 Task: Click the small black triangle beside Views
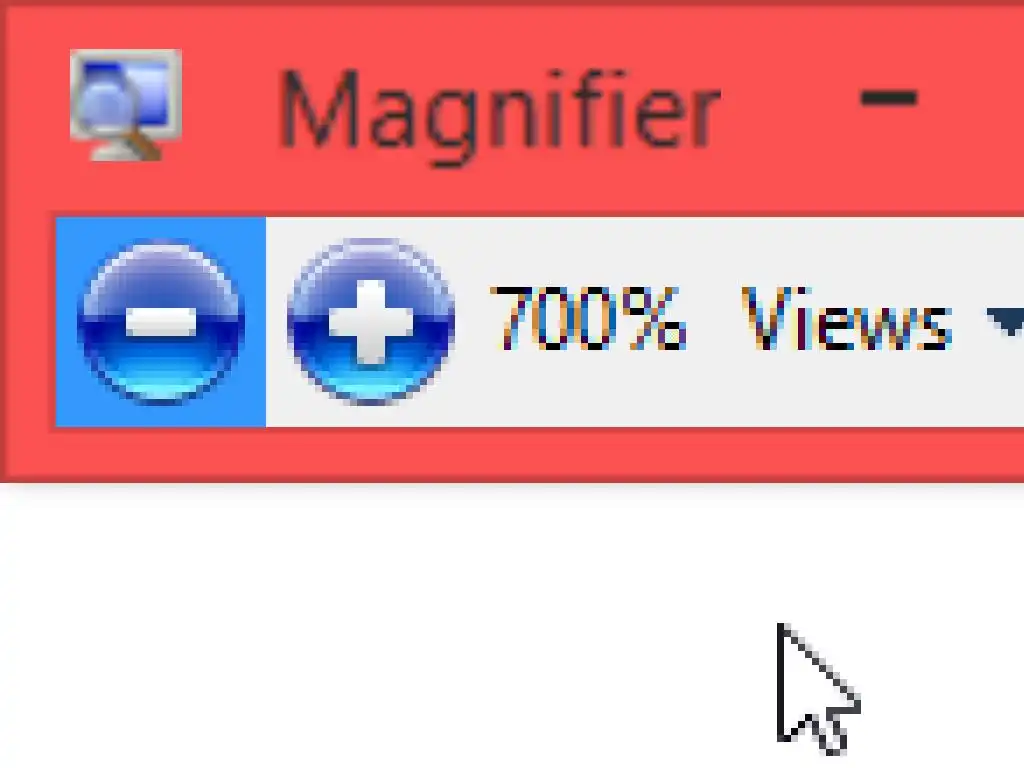1006,322
